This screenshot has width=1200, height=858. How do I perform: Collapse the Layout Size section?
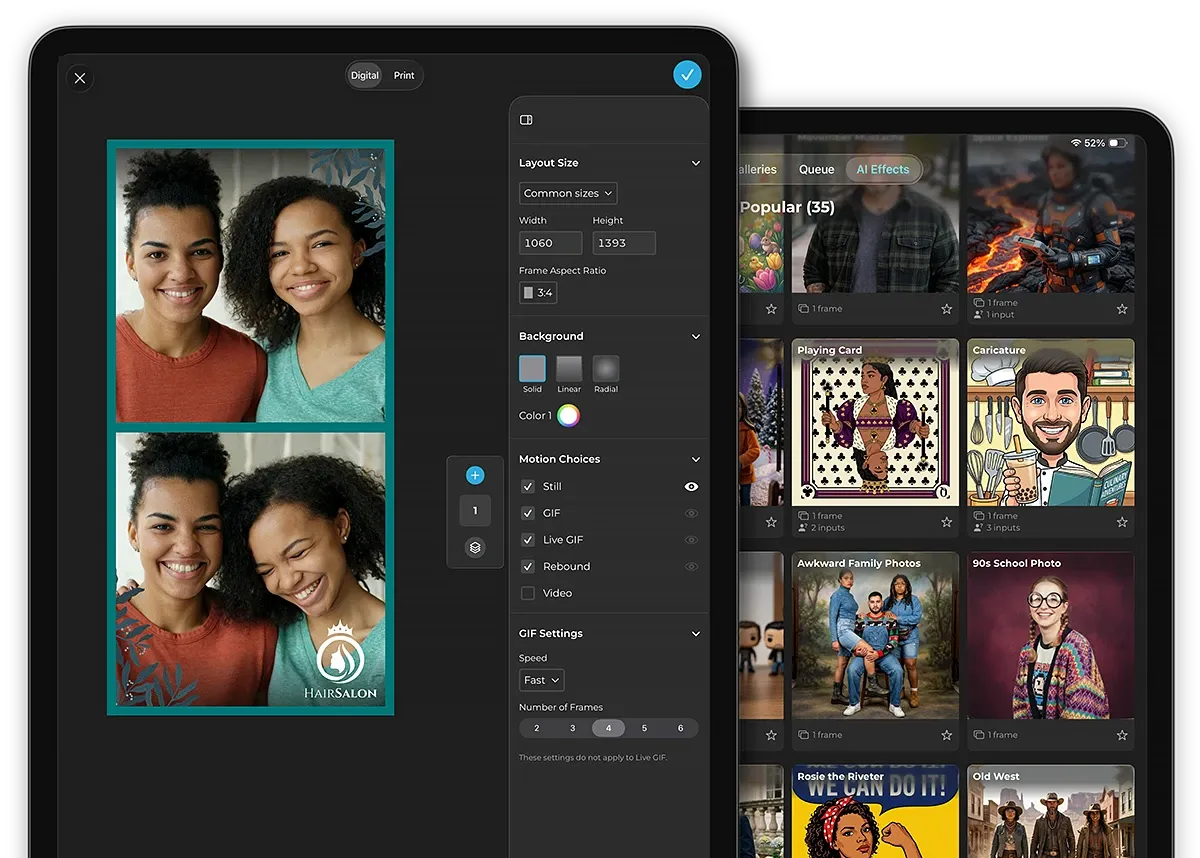point(696,163)
